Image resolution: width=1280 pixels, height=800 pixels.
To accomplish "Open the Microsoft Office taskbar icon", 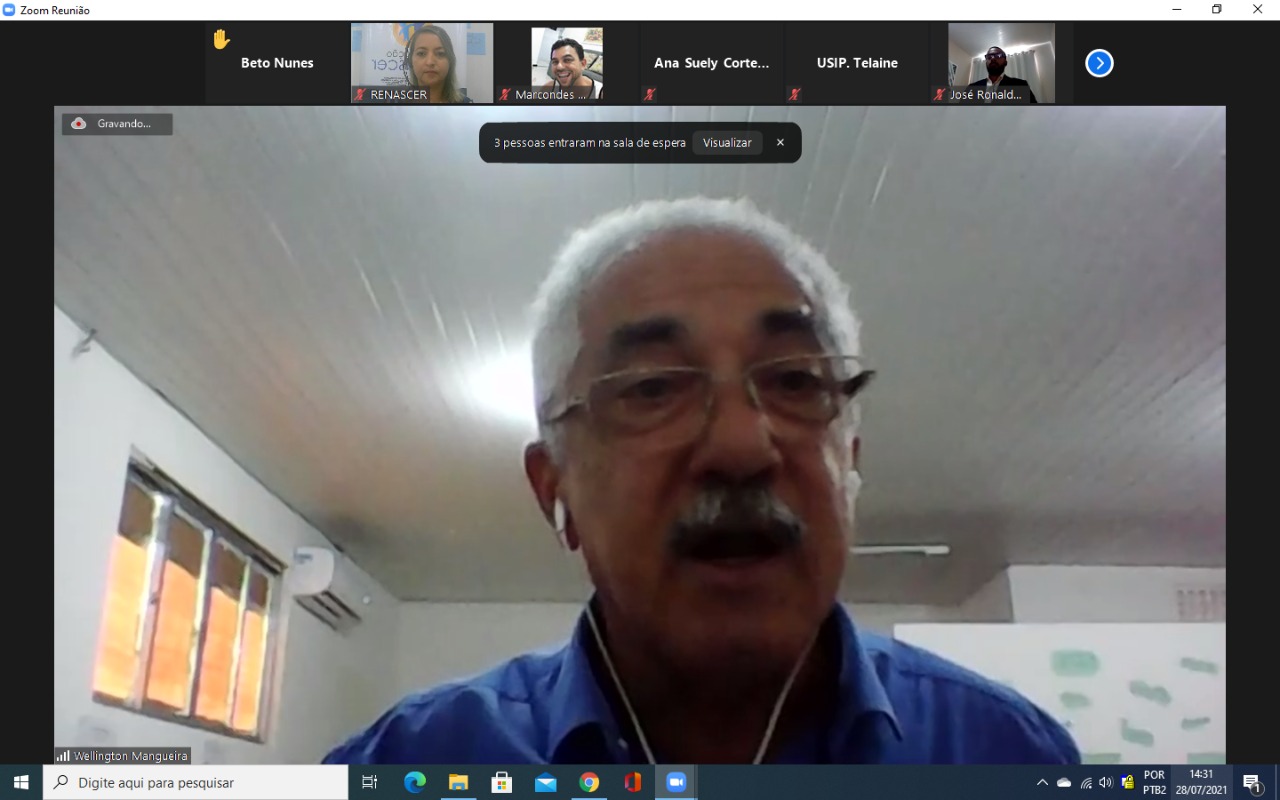I will click(x=632, y=782).
